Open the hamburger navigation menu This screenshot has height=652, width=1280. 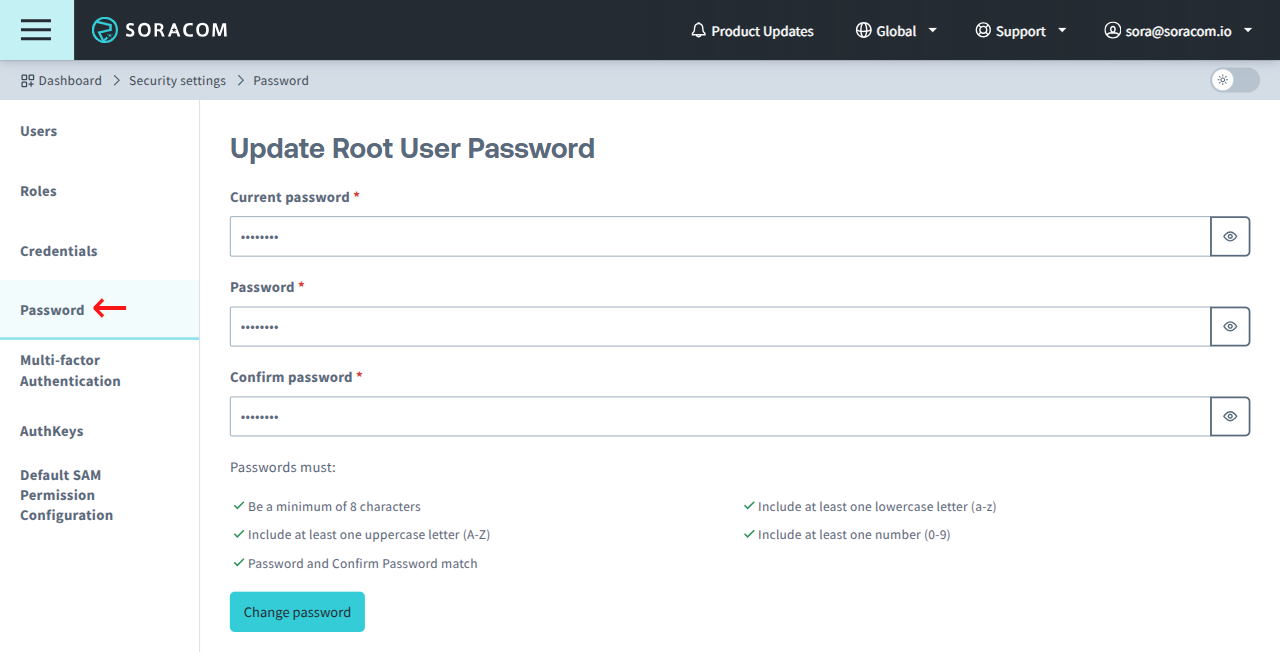click(36, 30)
